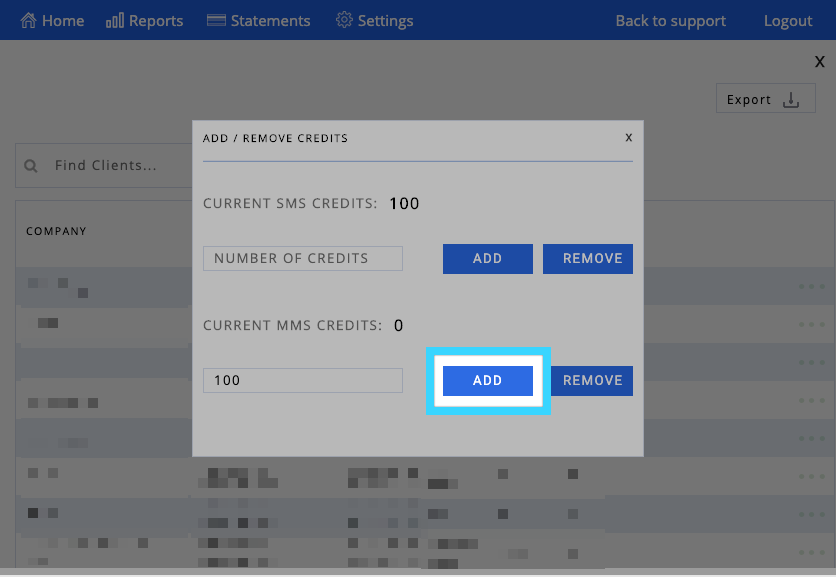The width and height of the screenshot is (836, 577).
Task: Click the ADD / REMOVE CREDITS dialog title
Action: tap(275, 138)
